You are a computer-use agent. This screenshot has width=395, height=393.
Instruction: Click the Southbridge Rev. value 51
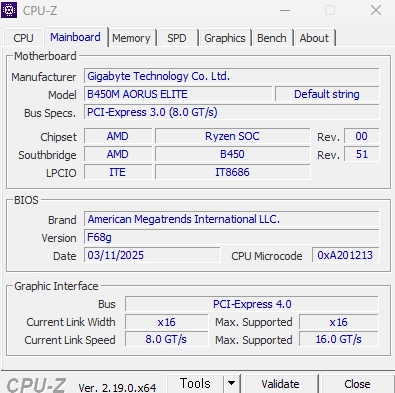[362, 154]
